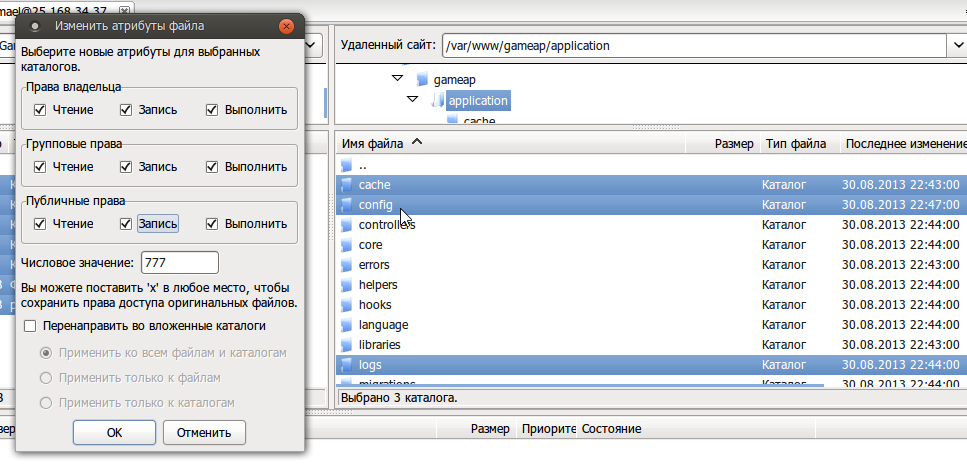This screenshot has width=967, height=466.
Task: Toggle group Запись permission checkbox
Action: pos(126,167)
